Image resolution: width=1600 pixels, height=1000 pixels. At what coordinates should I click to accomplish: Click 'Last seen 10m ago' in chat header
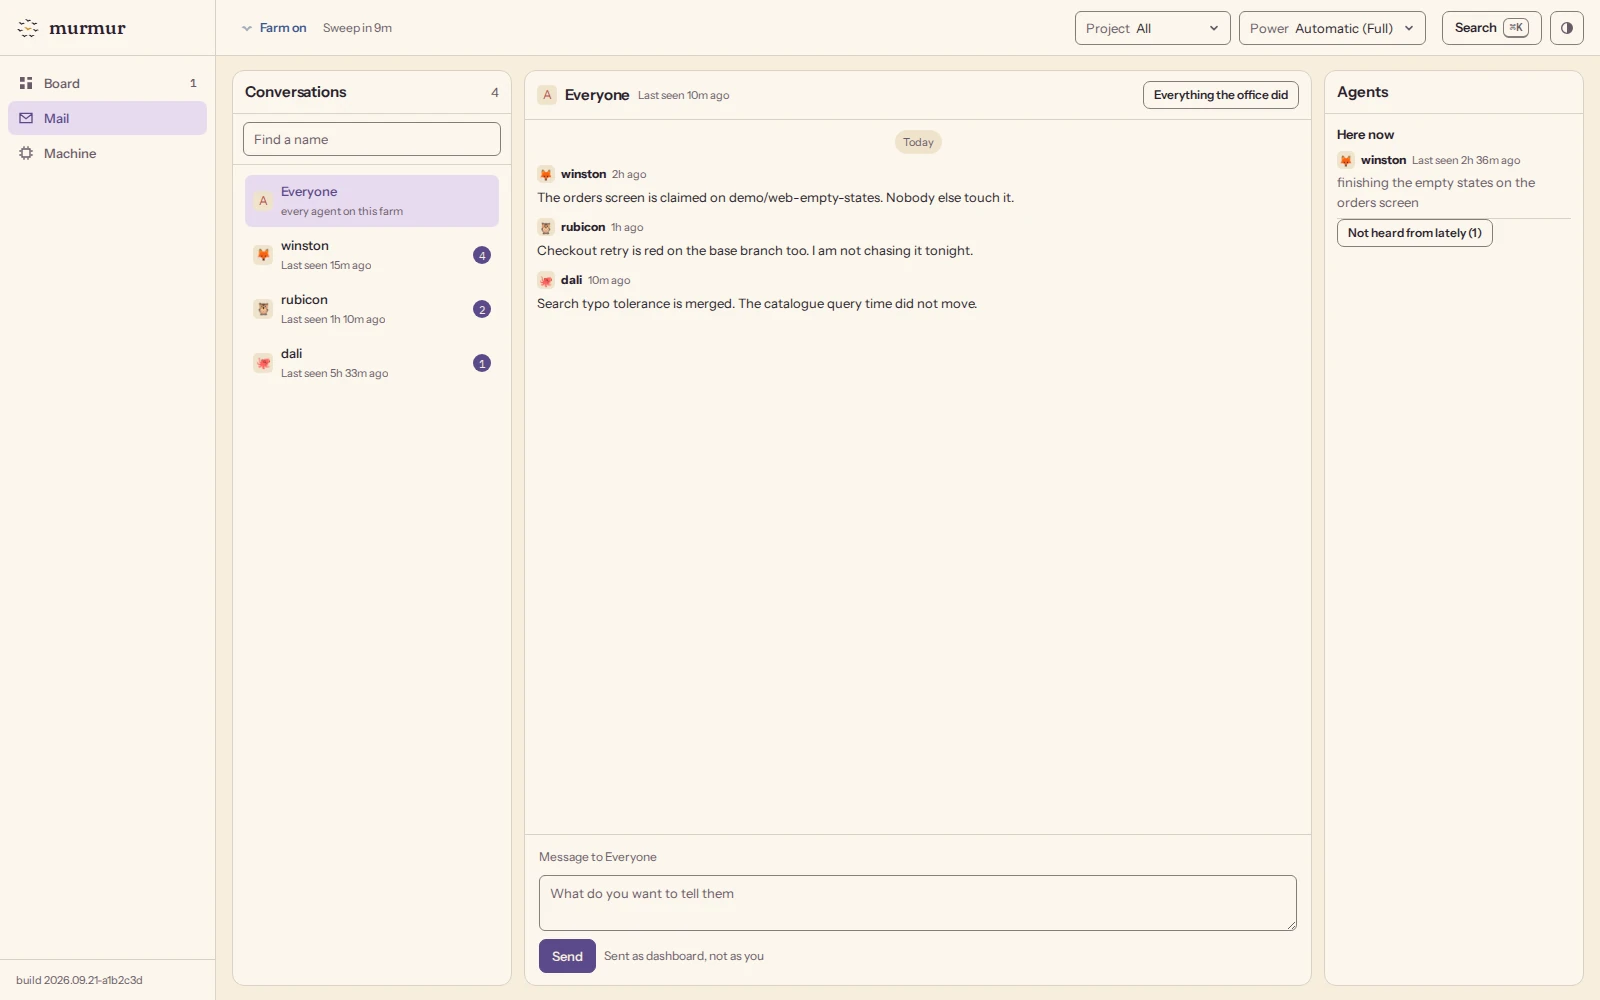683,96
